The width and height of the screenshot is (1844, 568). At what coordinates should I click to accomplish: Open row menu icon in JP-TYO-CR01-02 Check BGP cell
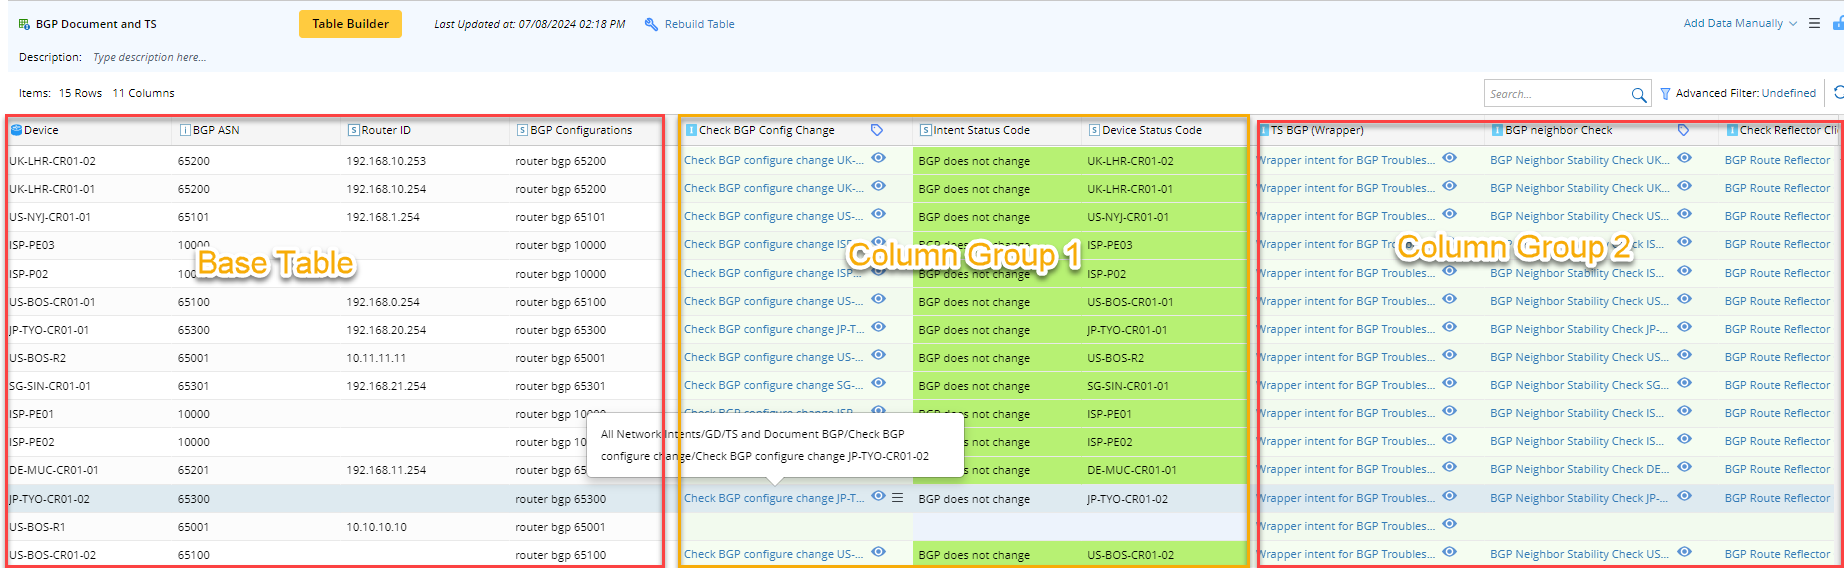[897, 497]
